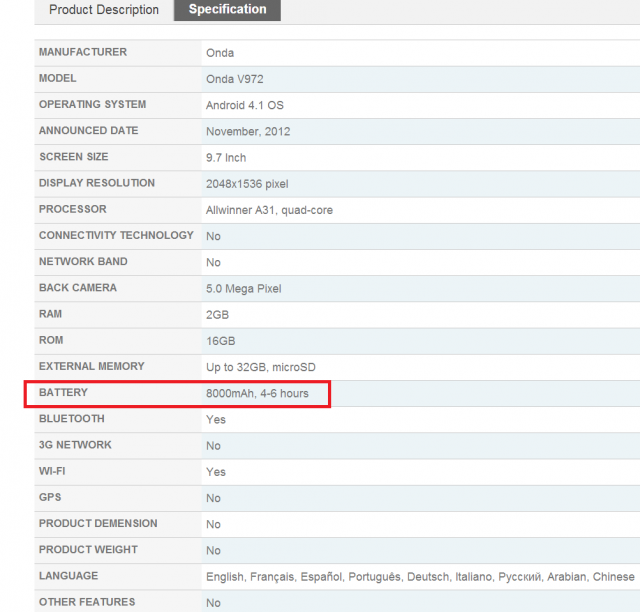Select 'No' in 3G Network row
The height and width of the screenshot is (612, 640).
pyautogui.click(x=213, y=446)
